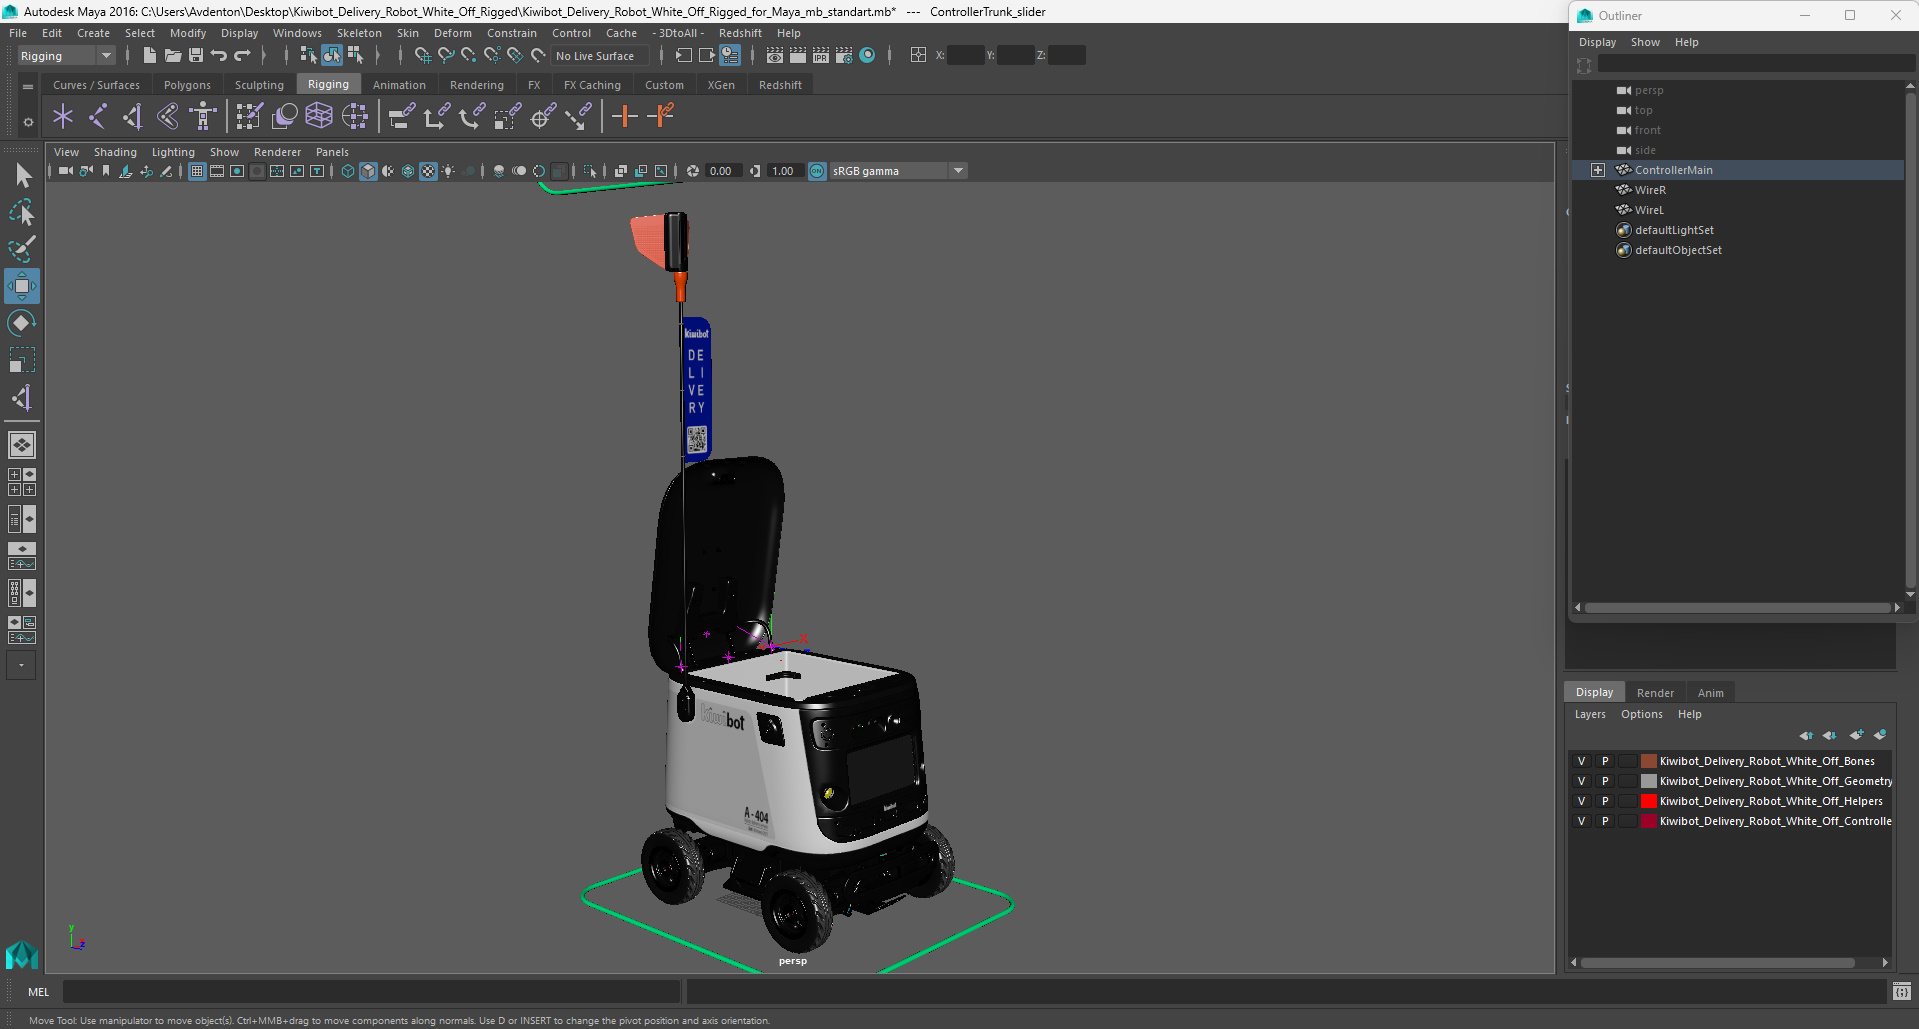Select the Scale tool
1919x1029 pixels.
[x=22, y=360]
